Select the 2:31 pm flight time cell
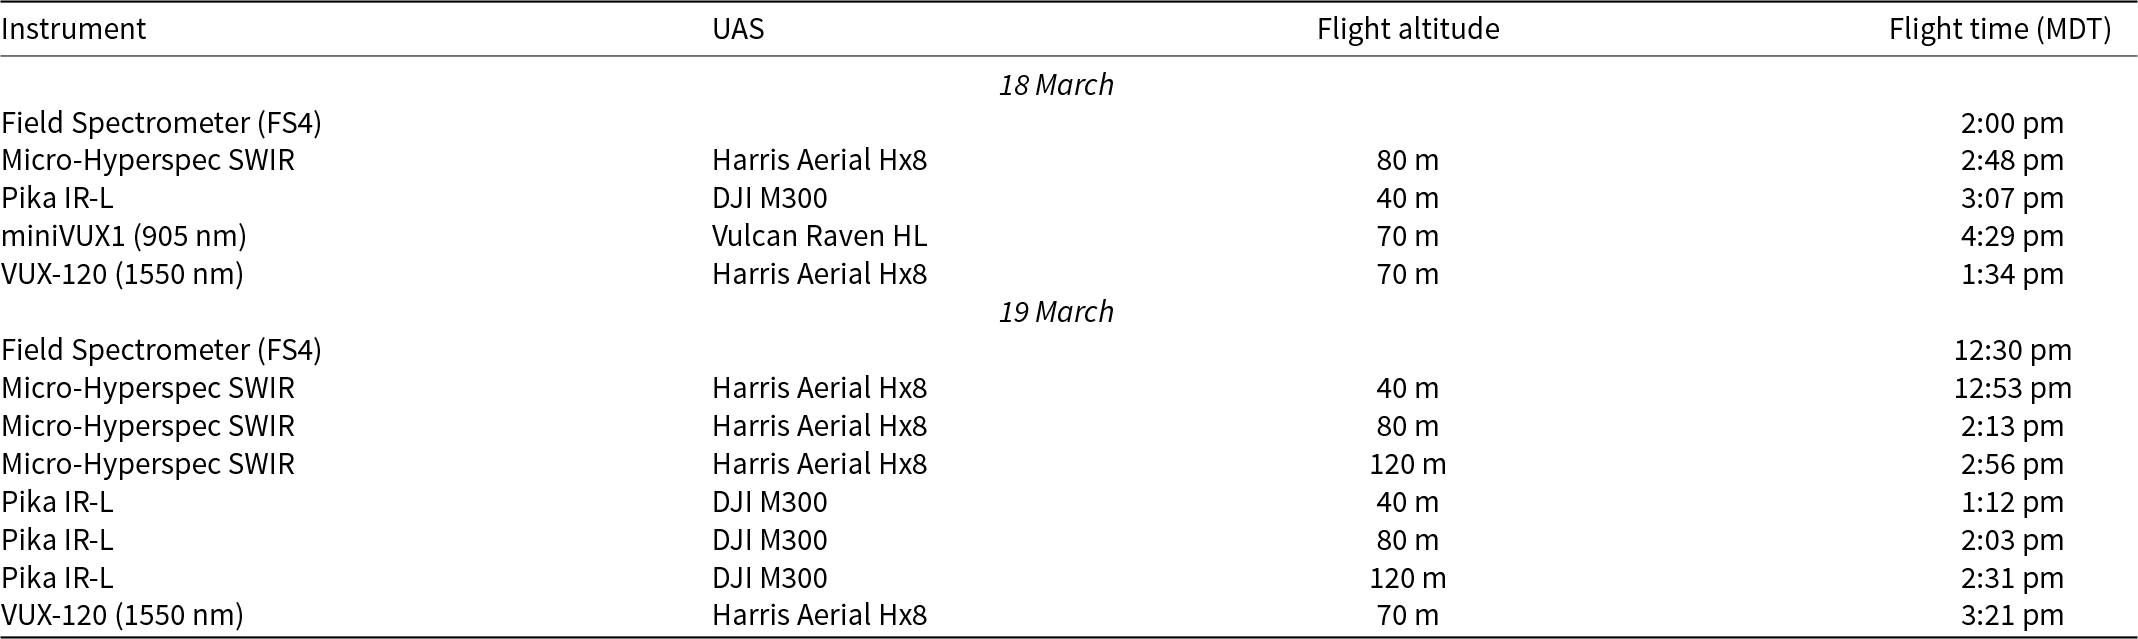 [2012, 578]
